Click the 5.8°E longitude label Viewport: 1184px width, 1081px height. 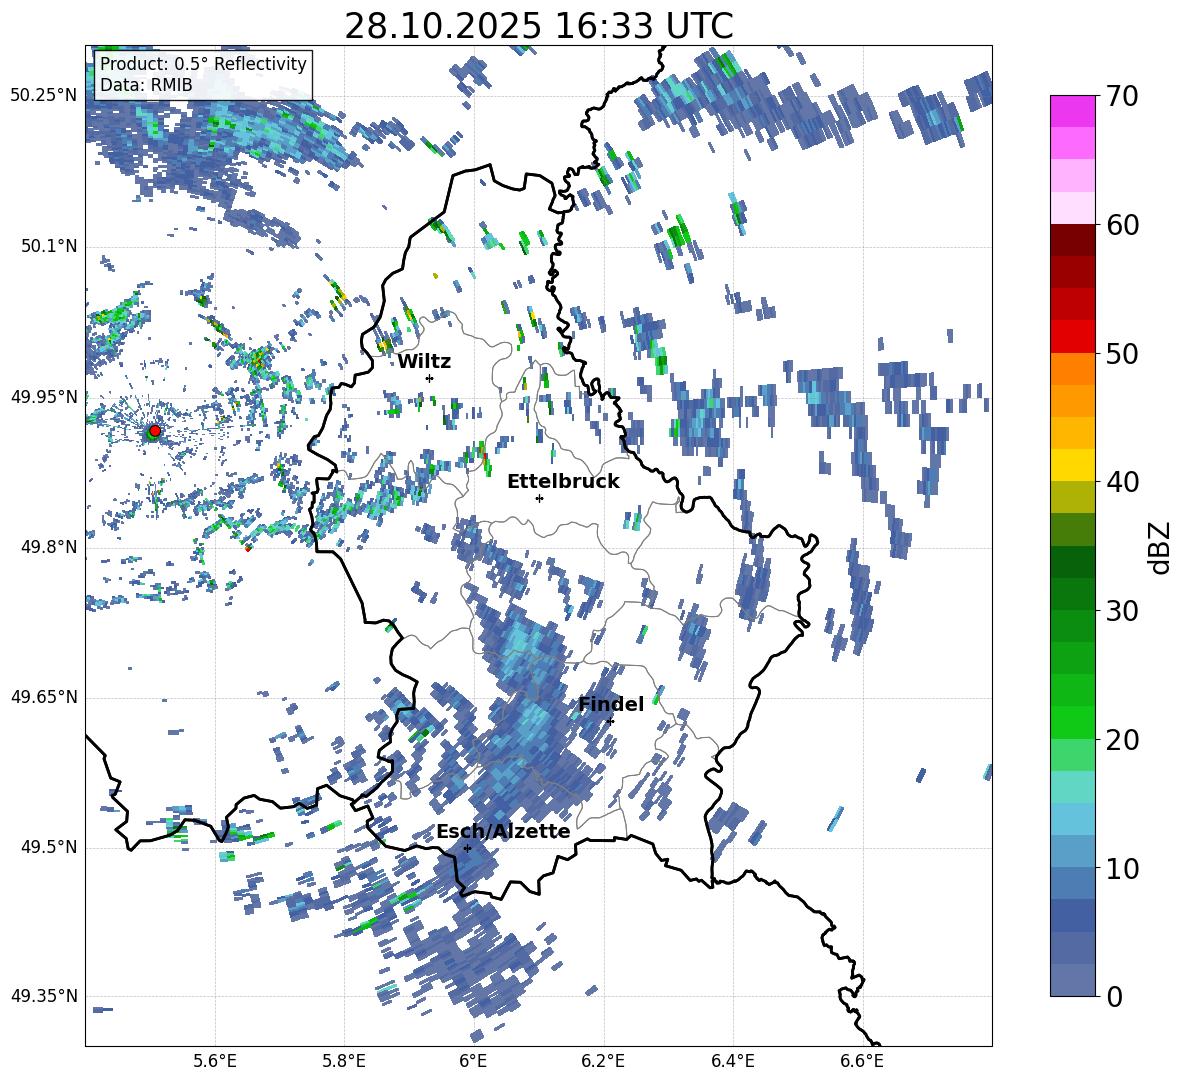(344, 1061)
